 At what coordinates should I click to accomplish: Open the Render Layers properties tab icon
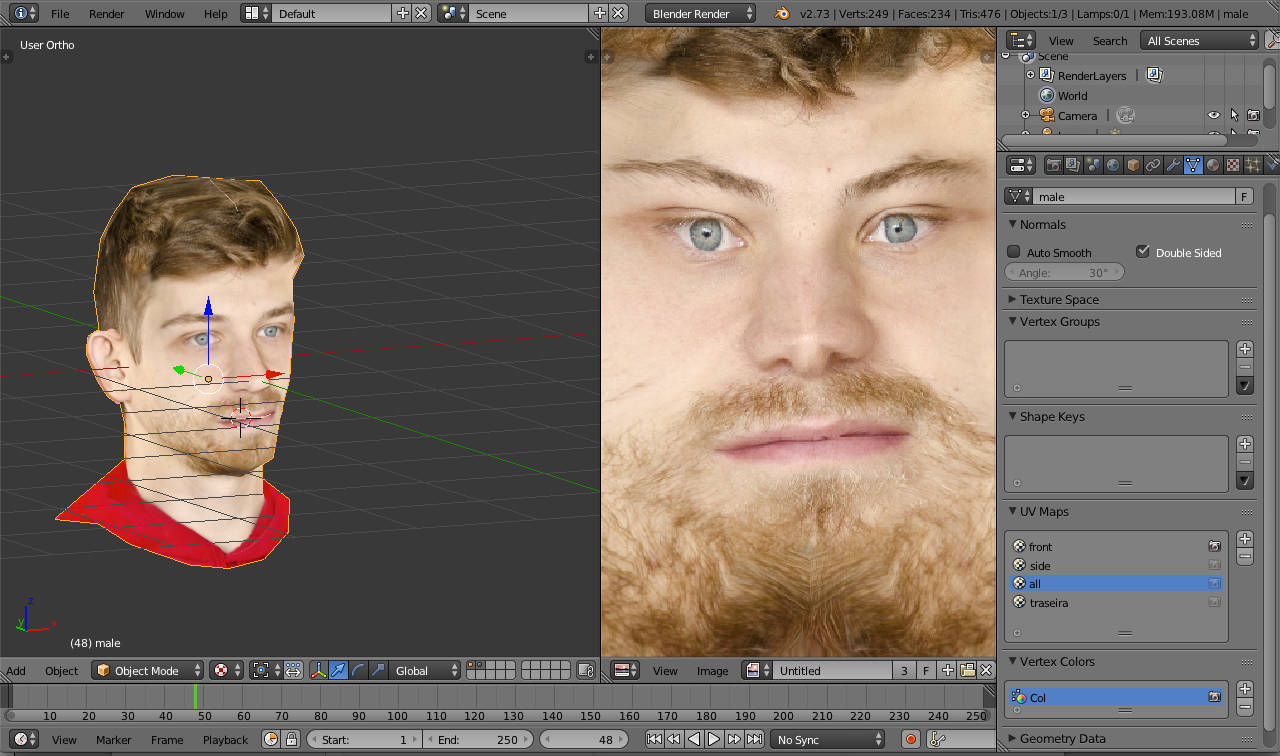point(1073,165)
